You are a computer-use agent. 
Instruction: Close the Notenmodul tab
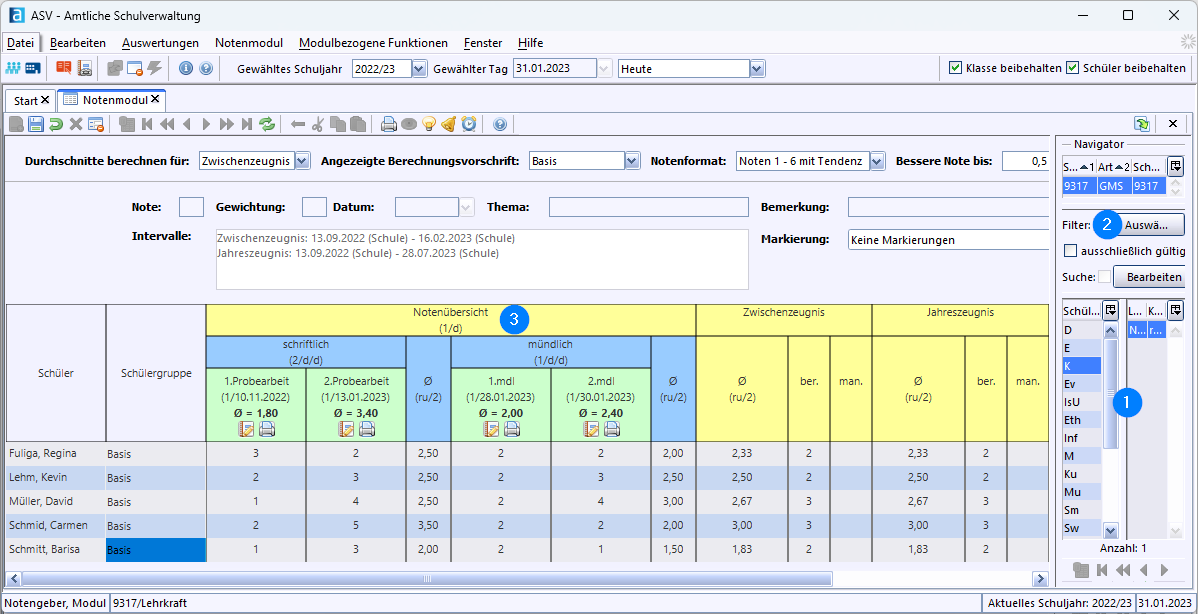point(155,99)
